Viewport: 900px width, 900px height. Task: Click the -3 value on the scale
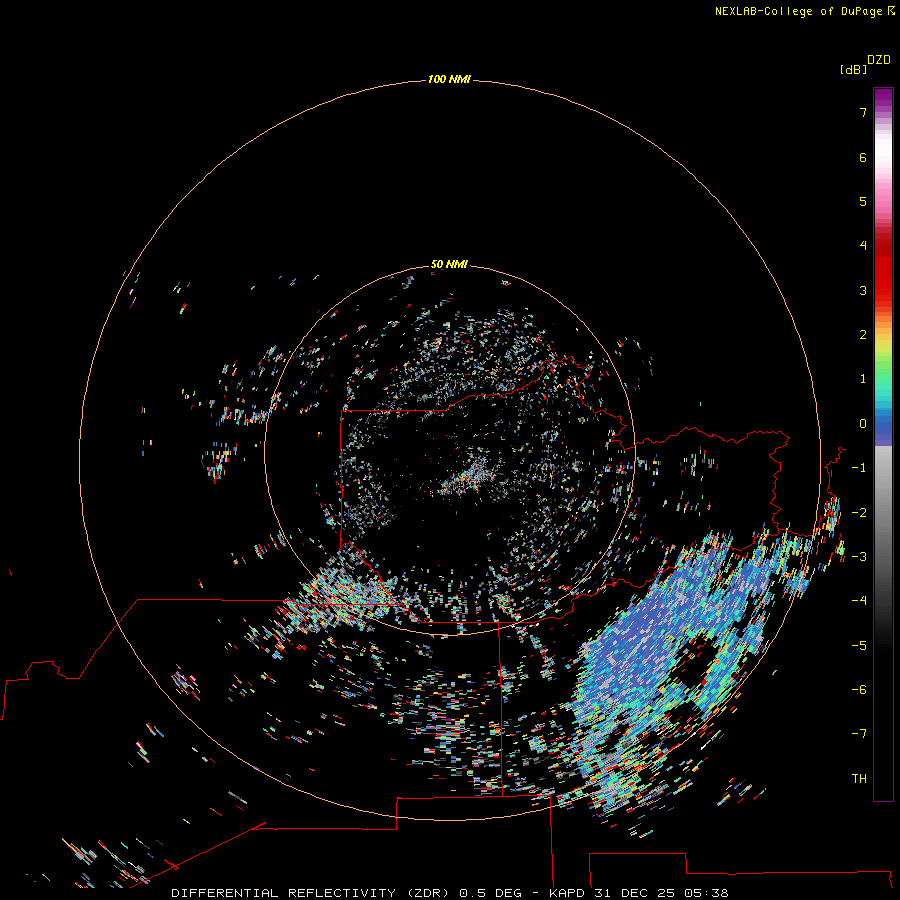(859, 557)
